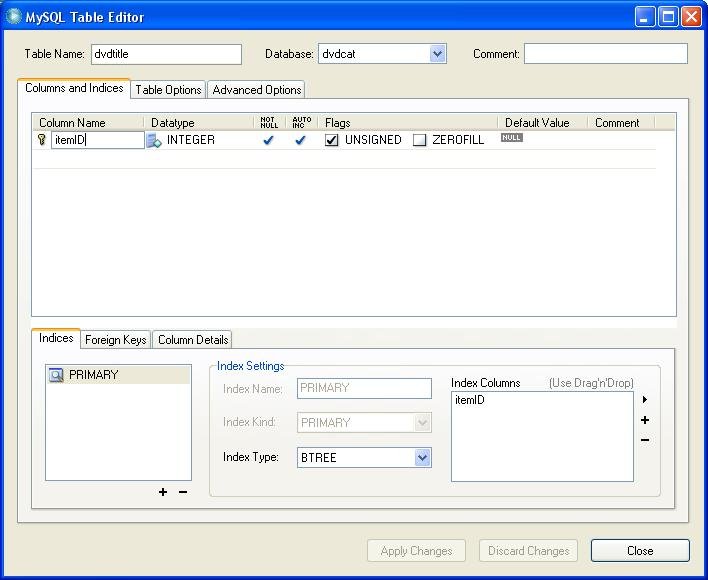The image size is (708, 580).
Task: Click the MySQL Table Editor title bar icon
Action: [x=14, y=17]
